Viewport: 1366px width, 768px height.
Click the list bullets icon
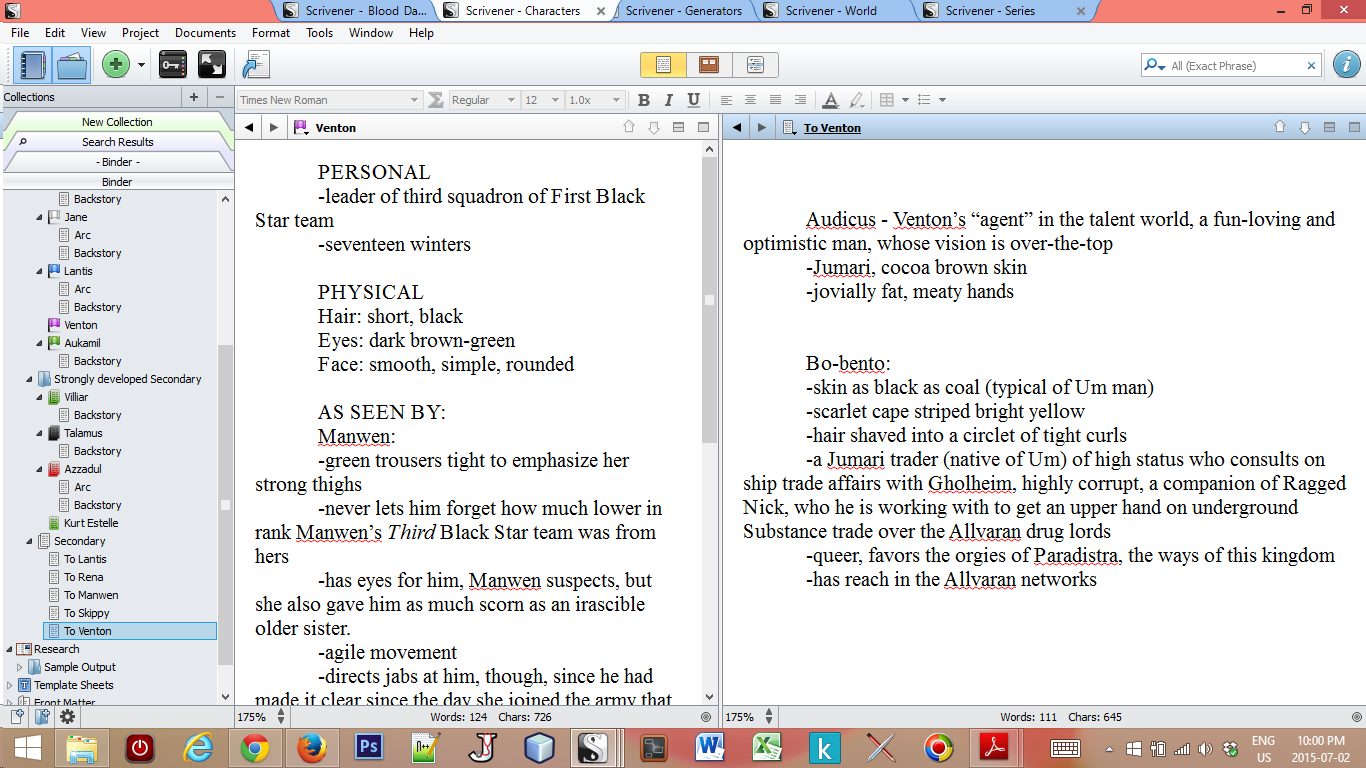tap(924, 100)
